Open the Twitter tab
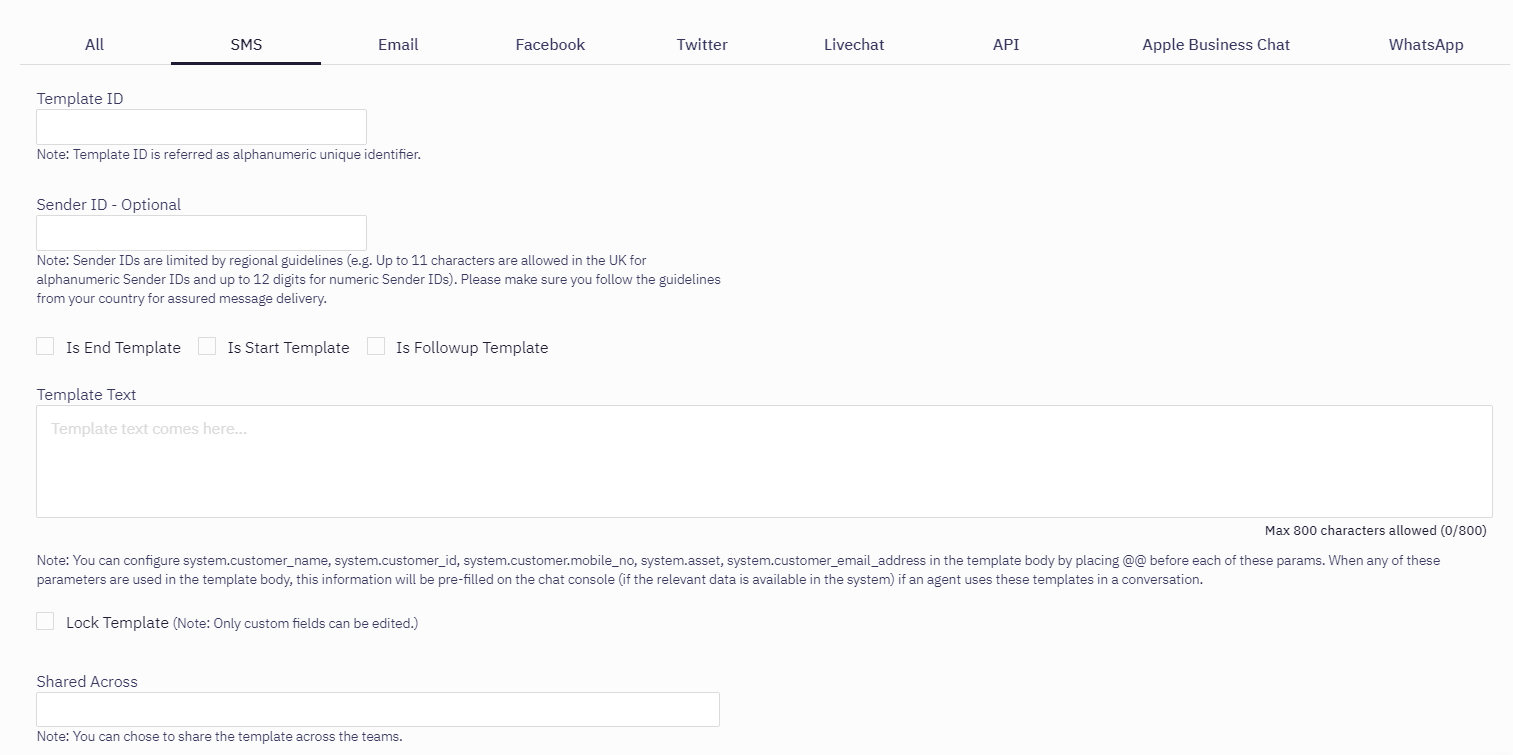 pyautogui.click(x=702, y=45)
